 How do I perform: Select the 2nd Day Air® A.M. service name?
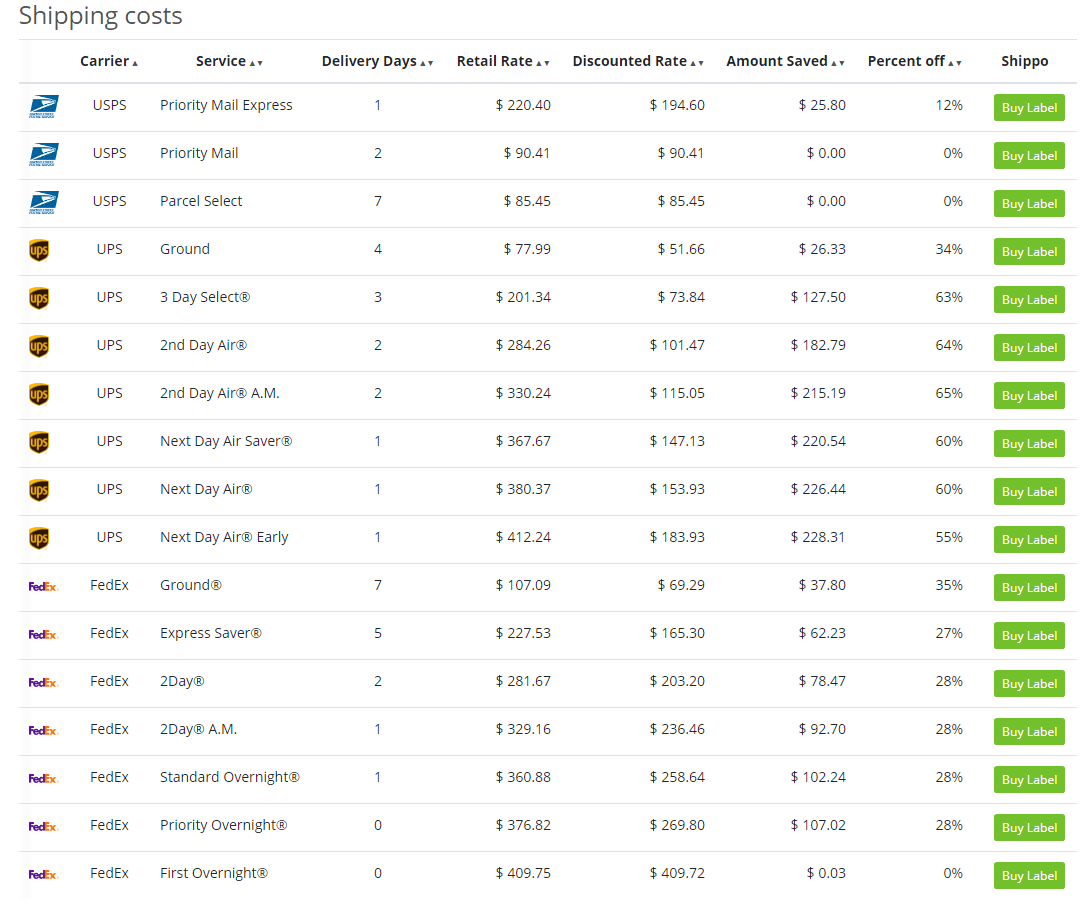219,393
